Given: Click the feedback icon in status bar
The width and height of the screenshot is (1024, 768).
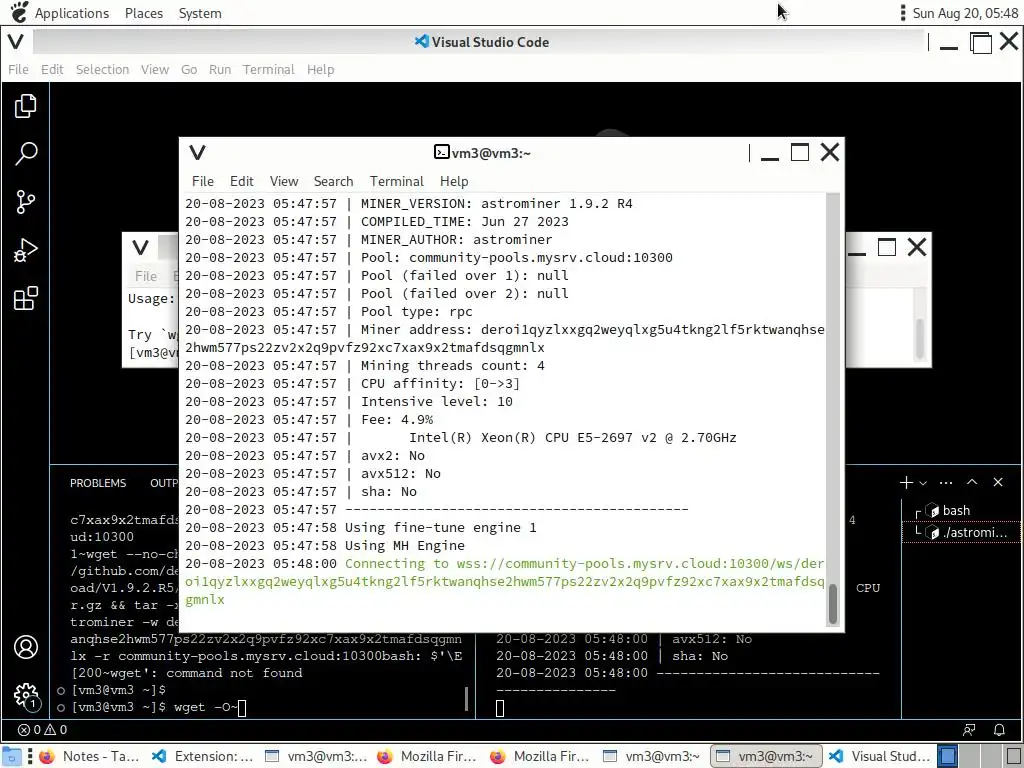Looking at the screenshot, I should pyautogui.click(x=969, y=729).
